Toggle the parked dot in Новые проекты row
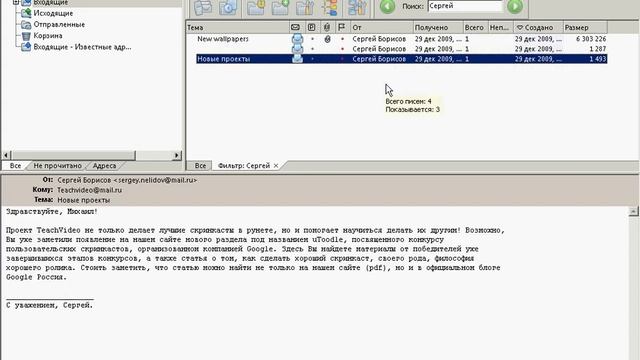Image resolution: width=640 pixels, height=360 pixels. [312, 59]
